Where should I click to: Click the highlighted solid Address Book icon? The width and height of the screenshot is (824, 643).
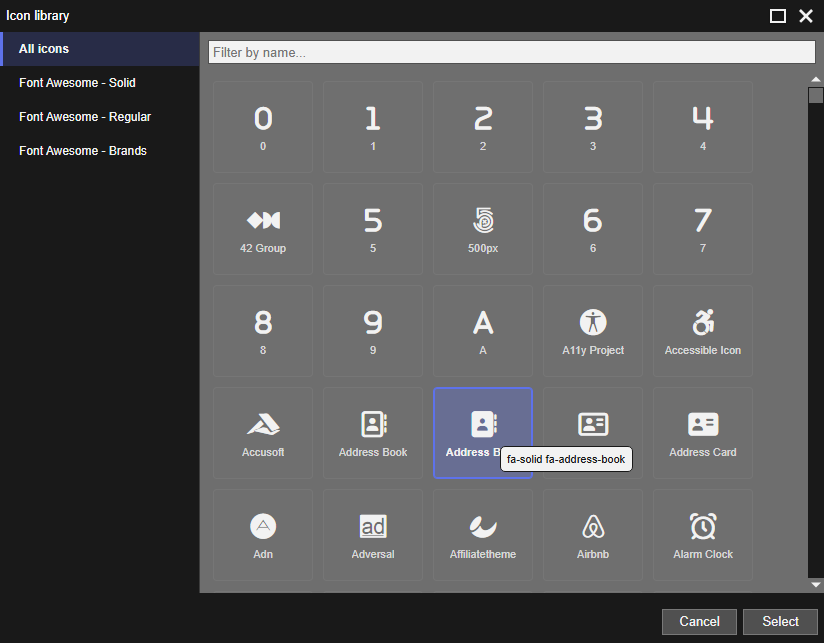[x=483, y=433]
